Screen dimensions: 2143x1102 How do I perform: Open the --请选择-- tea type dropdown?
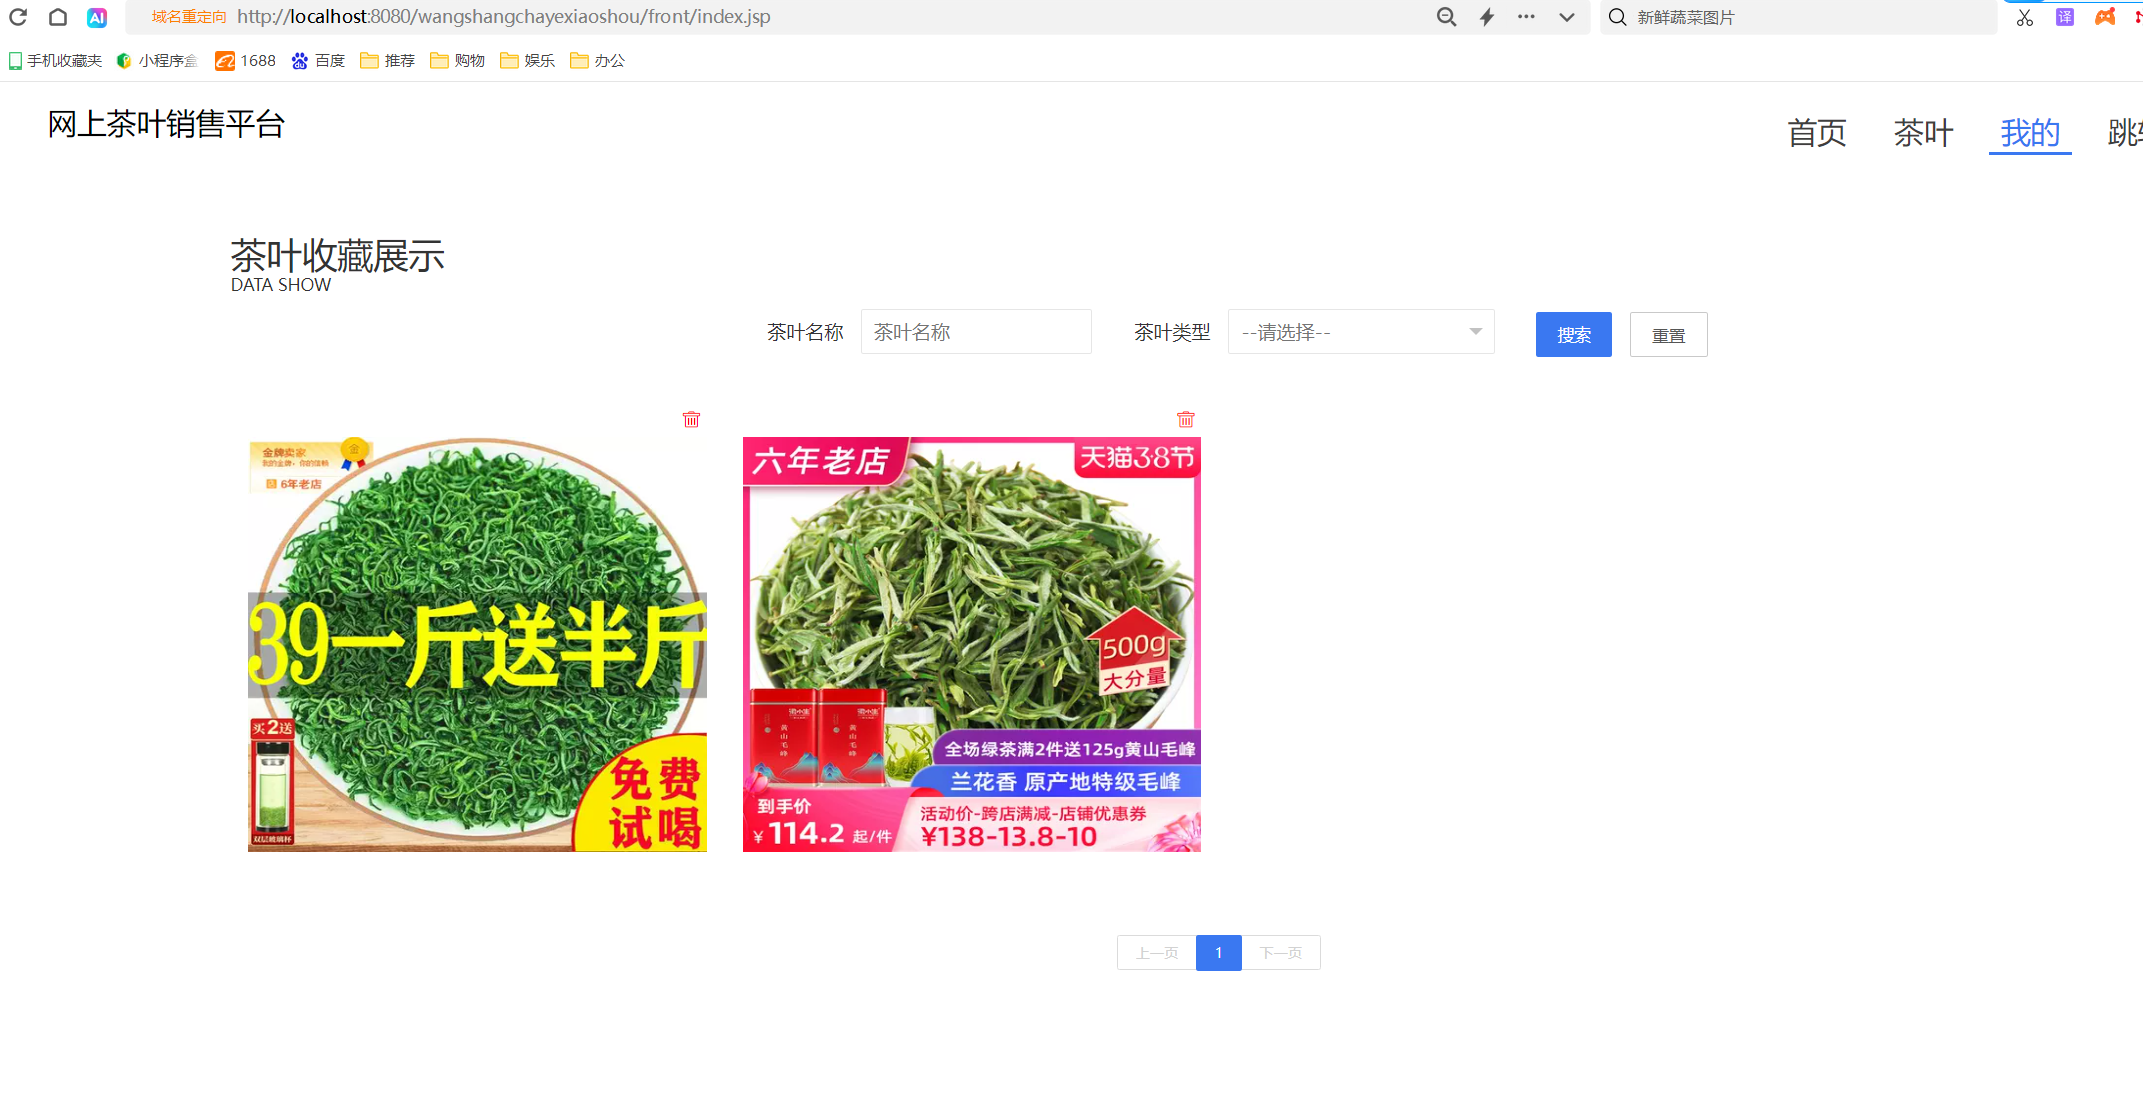click(1360, 331)
